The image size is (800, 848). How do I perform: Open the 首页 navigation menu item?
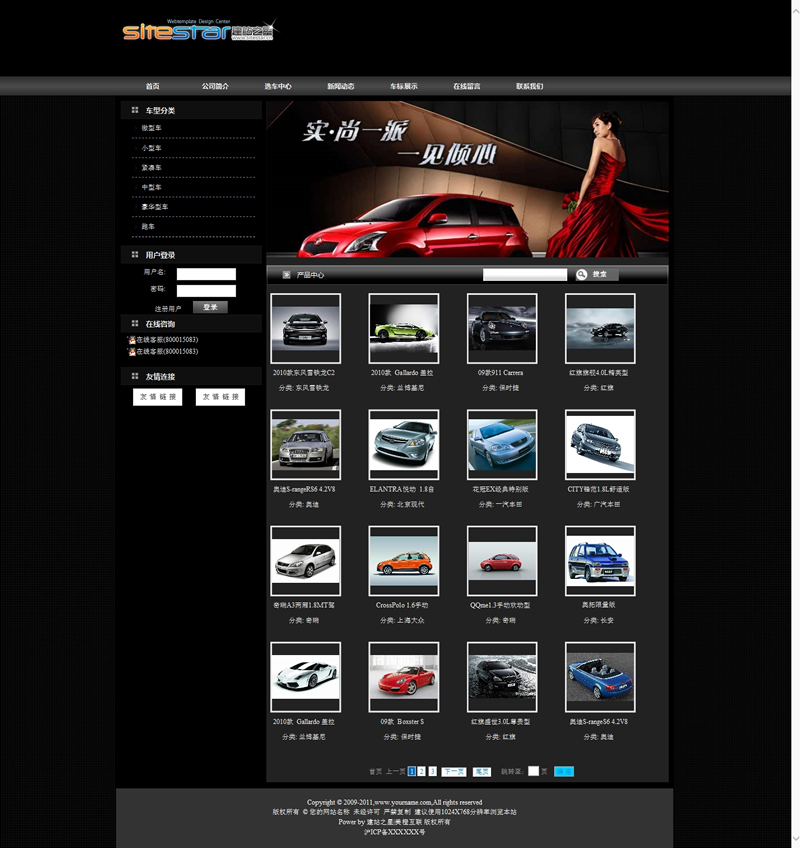[152, 87]
